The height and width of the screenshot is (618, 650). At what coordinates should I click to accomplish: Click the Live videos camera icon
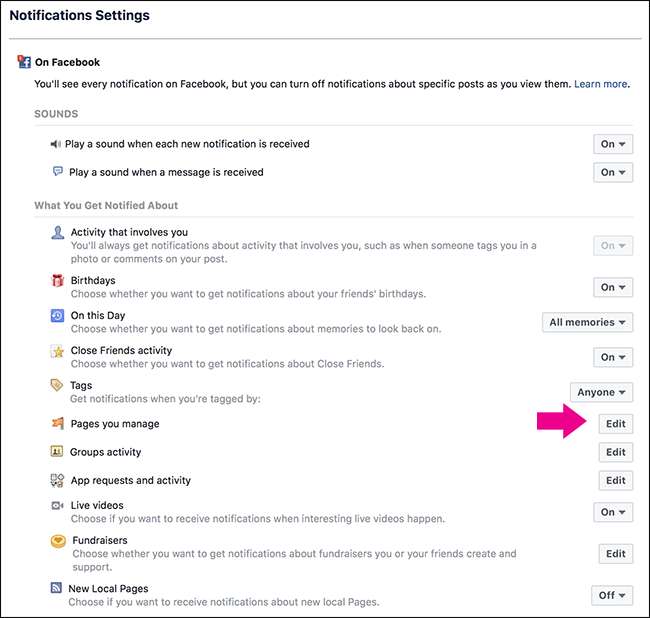click(x=57, y=506)
